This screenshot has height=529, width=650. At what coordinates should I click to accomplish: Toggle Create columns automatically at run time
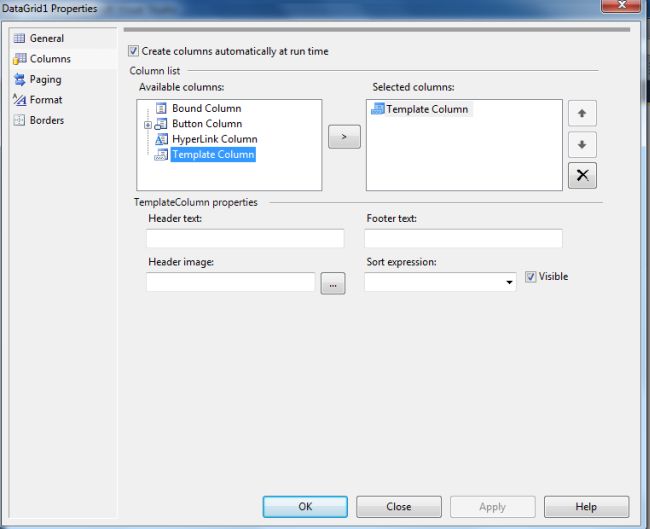(x=133, y=51)
